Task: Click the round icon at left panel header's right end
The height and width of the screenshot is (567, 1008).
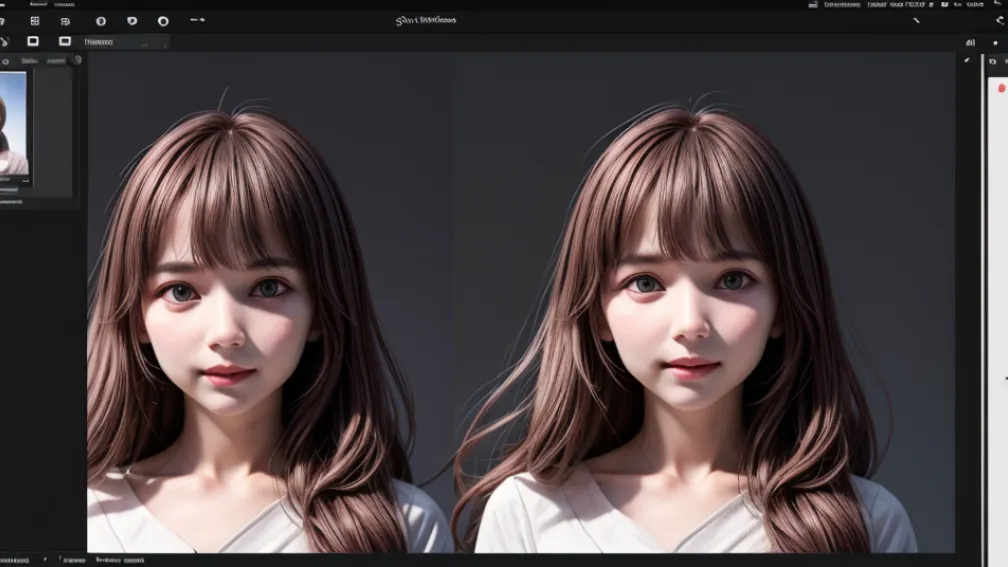Action: click(x=76, y=60)
